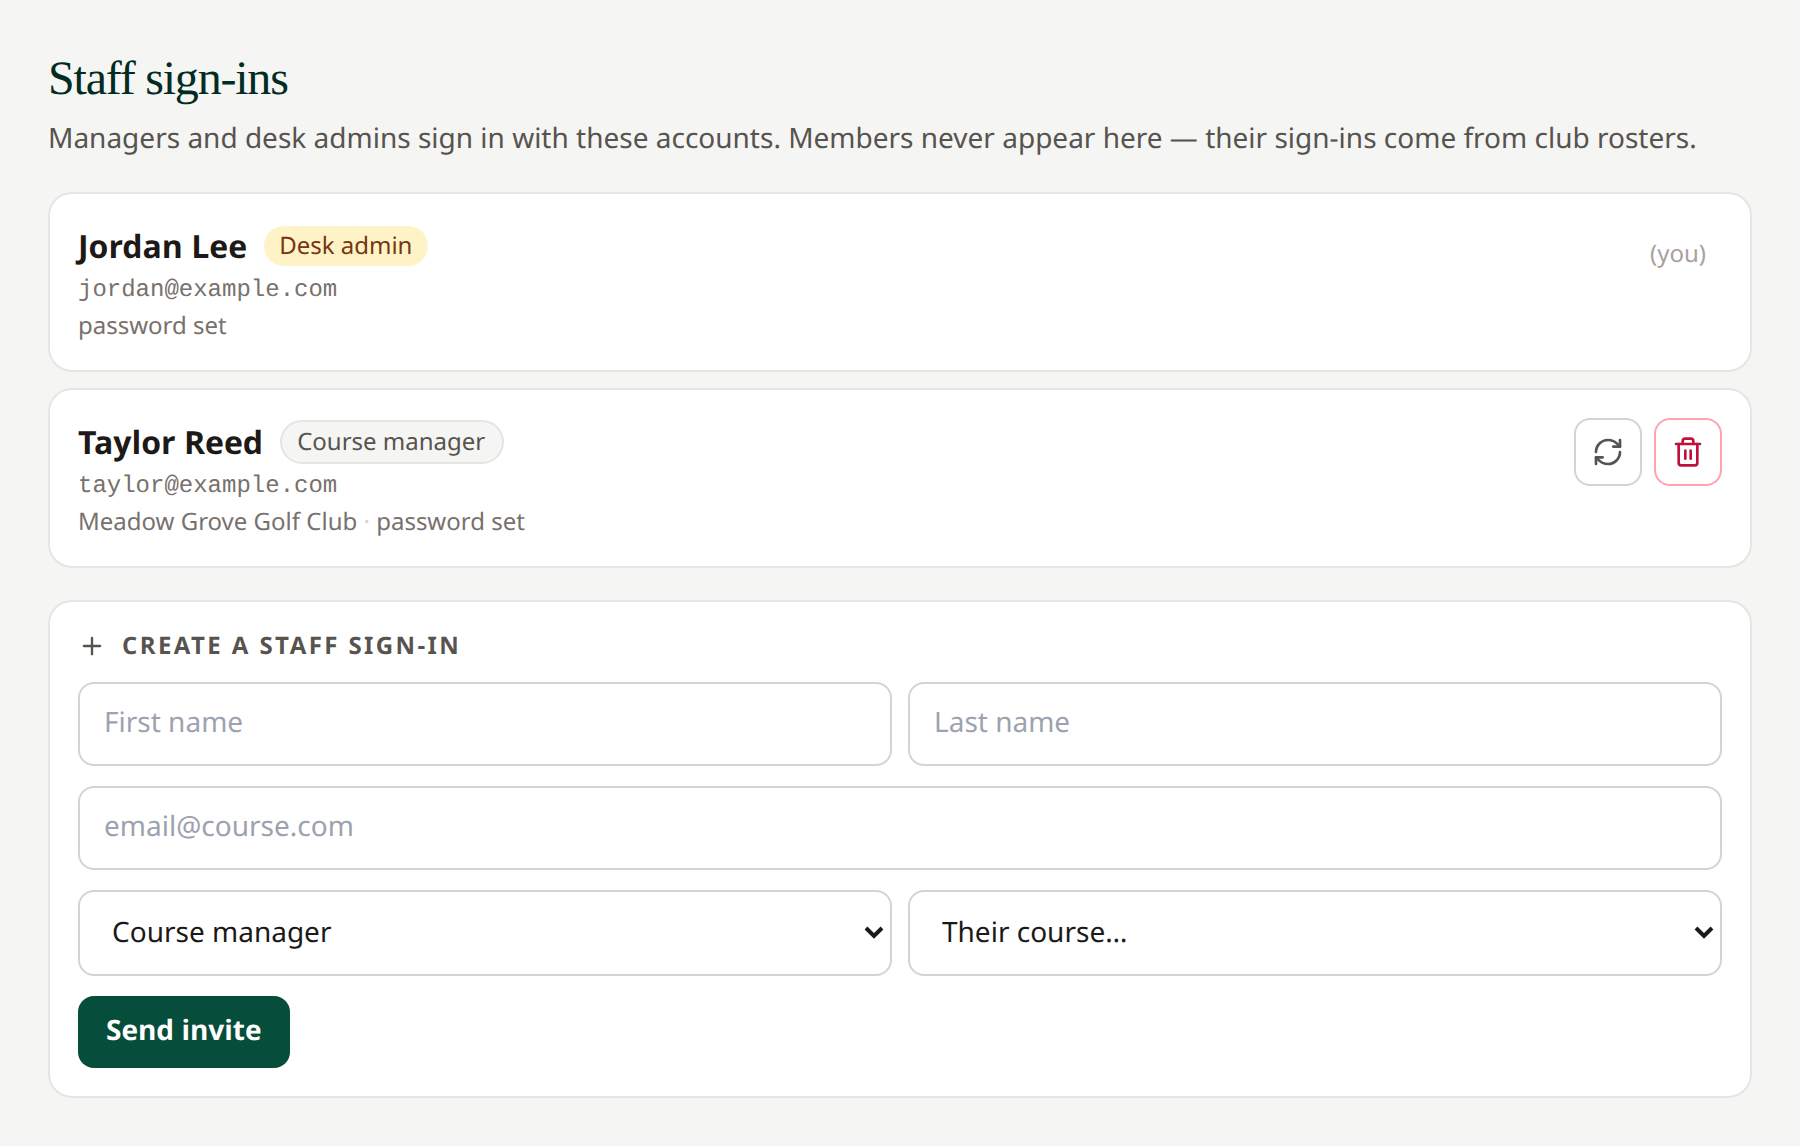The image size is (1800, 1146).
Task: Click the taylor@example.com email text
Action: pyautogui.click(x=208, y=484)
